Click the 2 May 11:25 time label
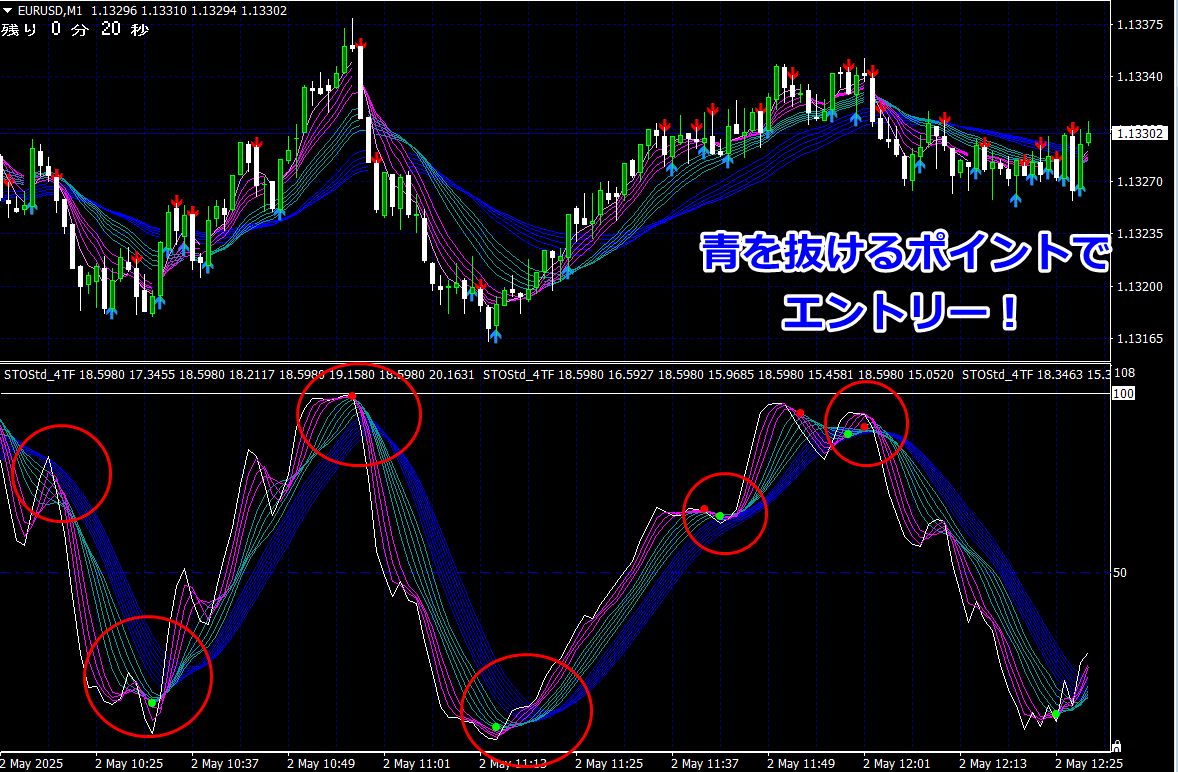This screenshot has height=772, width=1178. 609,763
